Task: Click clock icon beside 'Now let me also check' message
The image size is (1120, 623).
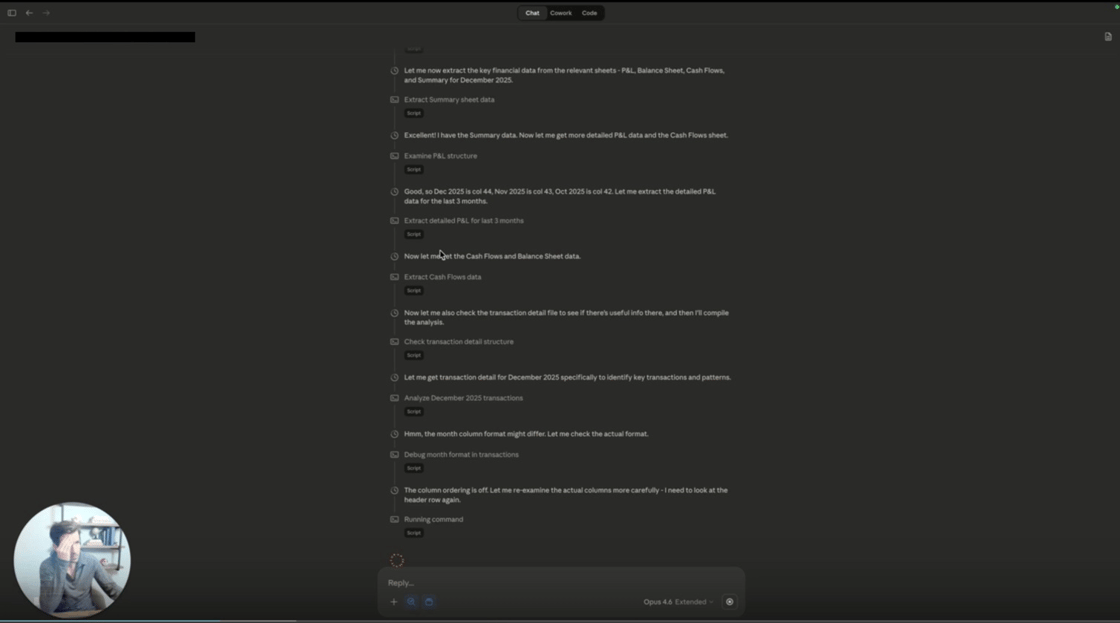Action: pyautogui.click(x=394, y=313)
